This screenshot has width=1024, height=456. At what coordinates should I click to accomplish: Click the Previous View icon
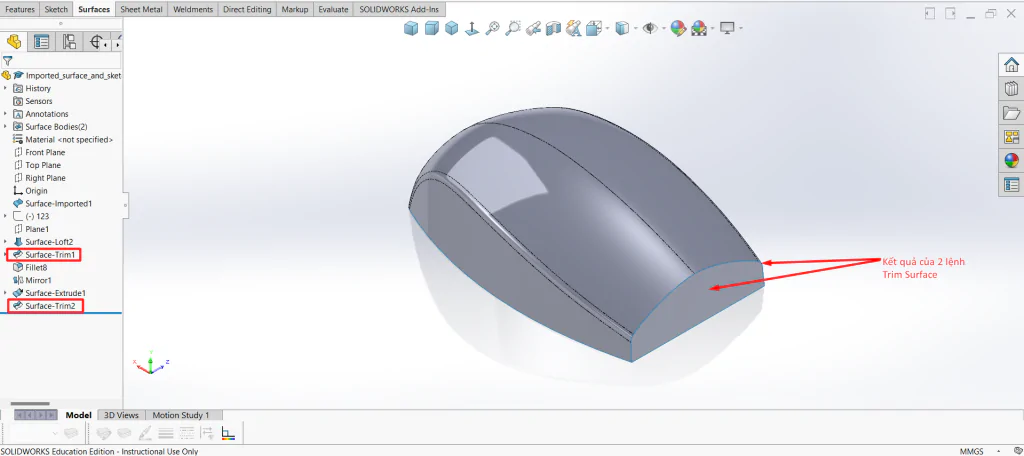pyautogui.click(x=534, y=28)
